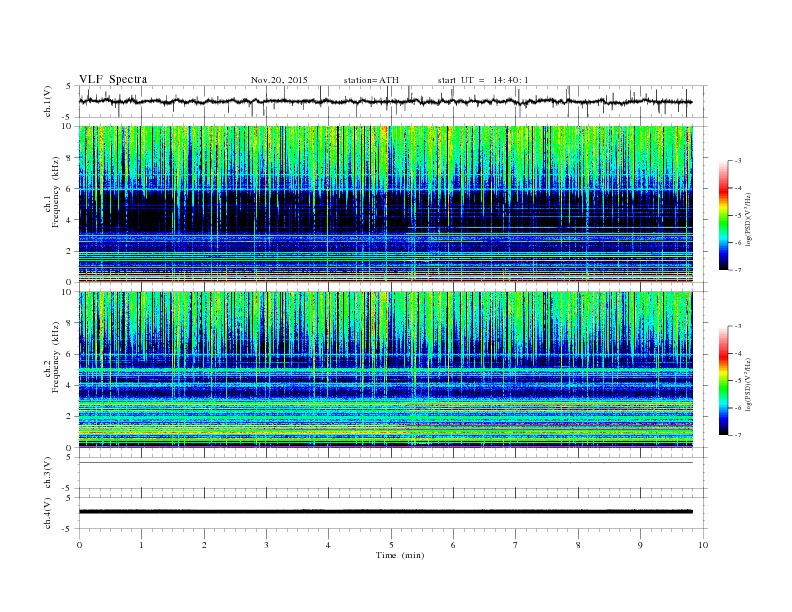Select the ch.2 color bar "log(PSD)(V²/Hz)" label

[748, 384]
